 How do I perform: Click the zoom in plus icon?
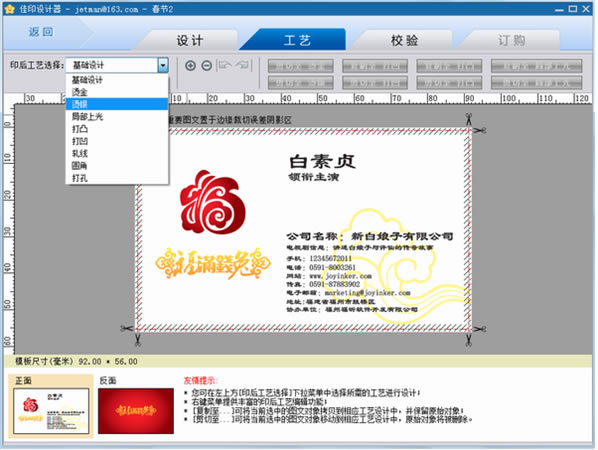click(x=190, y=66)
